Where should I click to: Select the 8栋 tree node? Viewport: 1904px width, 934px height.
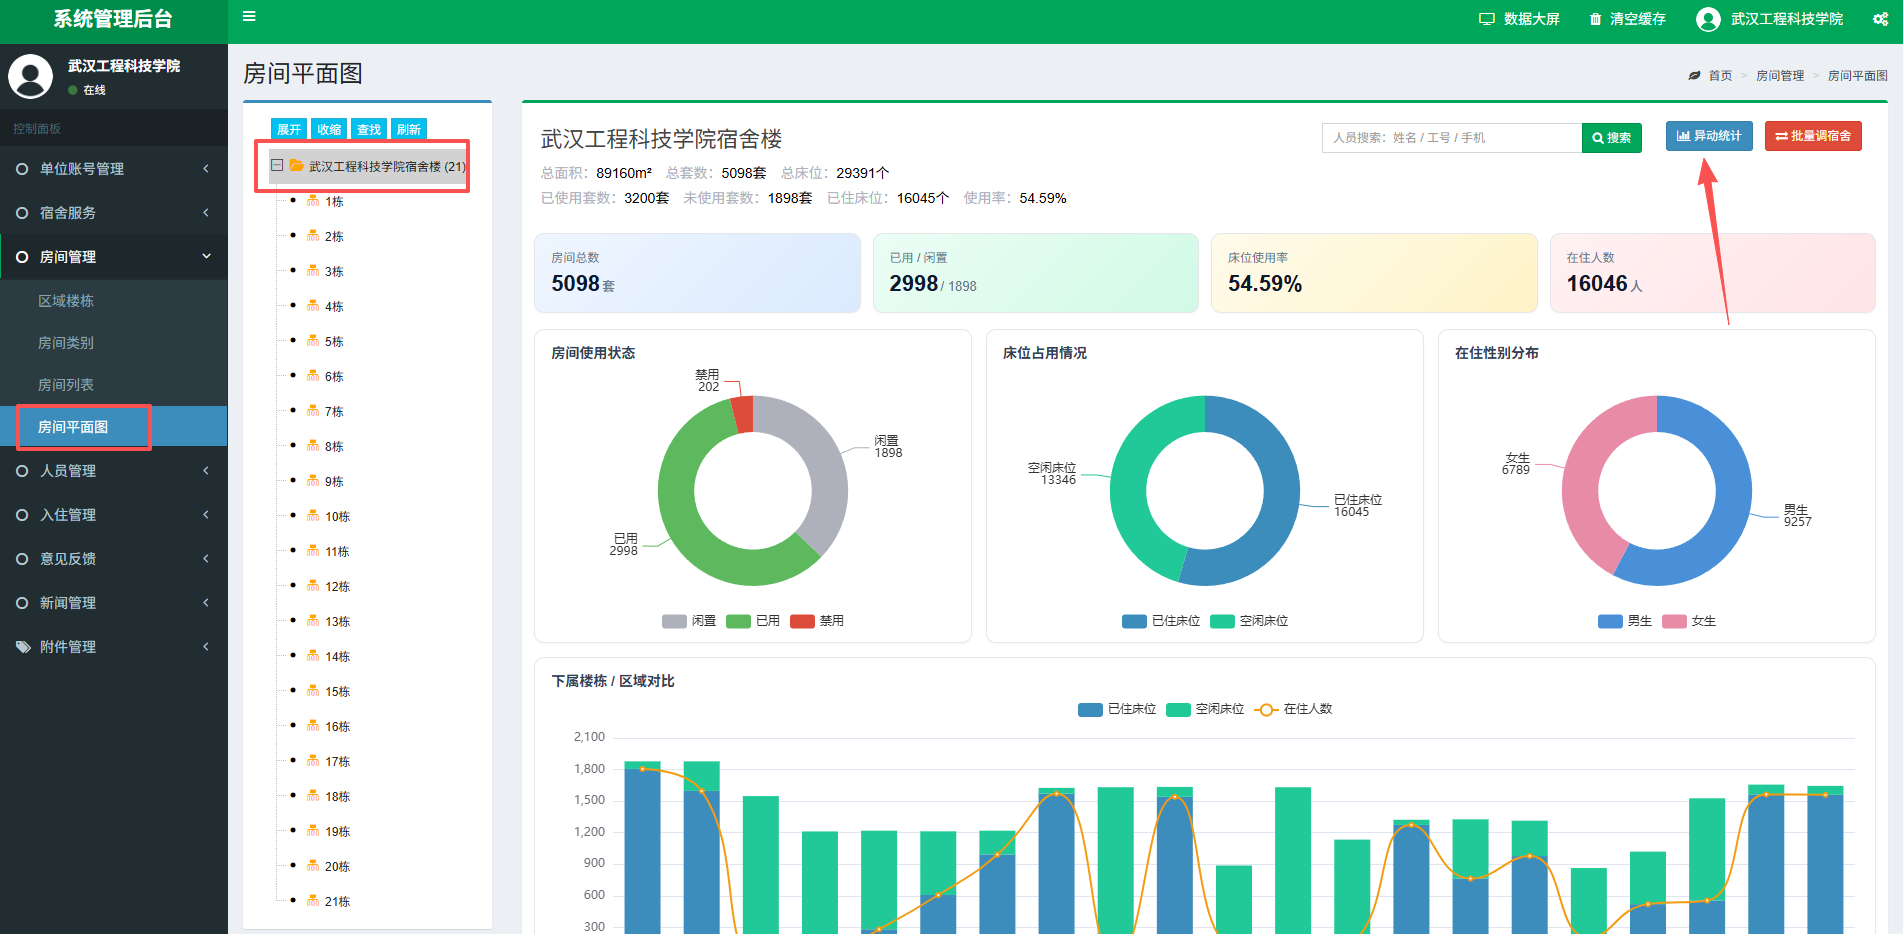[334, 447]
